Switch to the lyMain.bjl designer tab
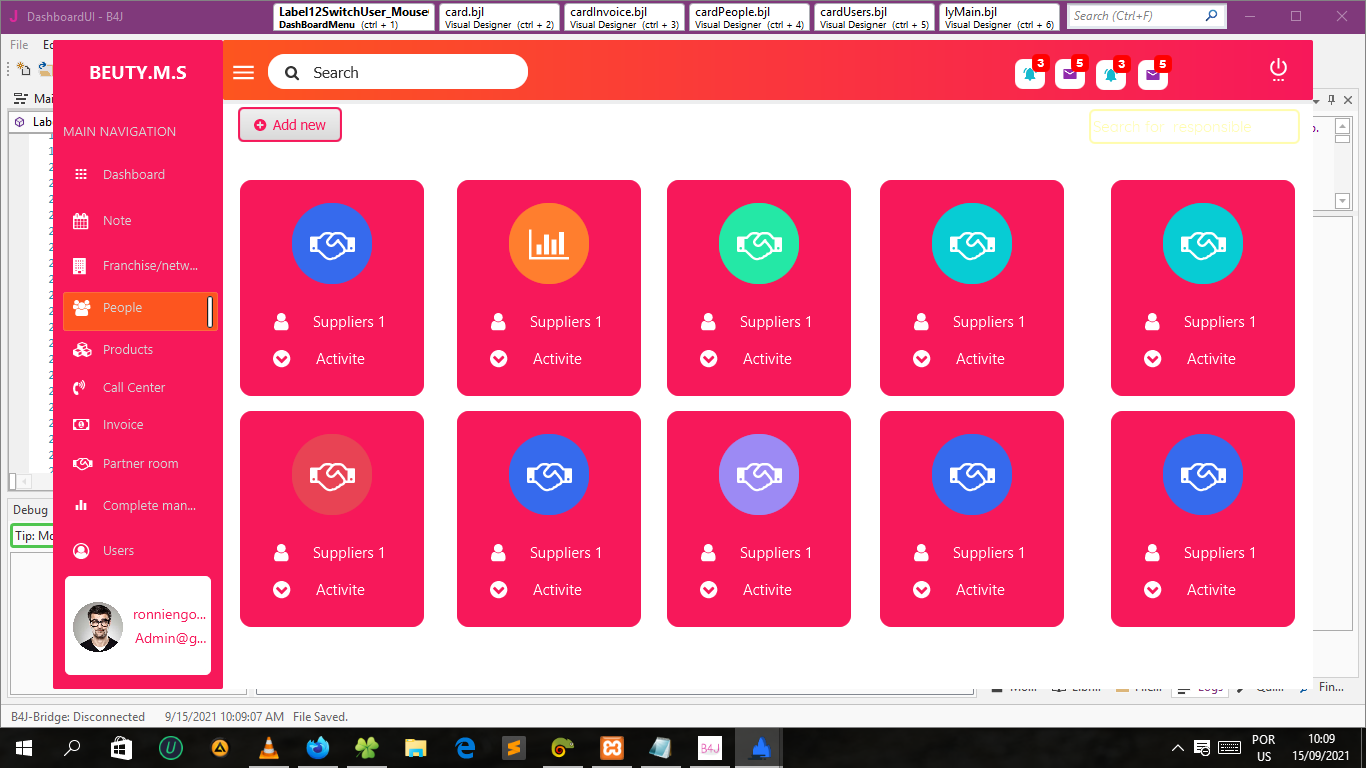 999,17
